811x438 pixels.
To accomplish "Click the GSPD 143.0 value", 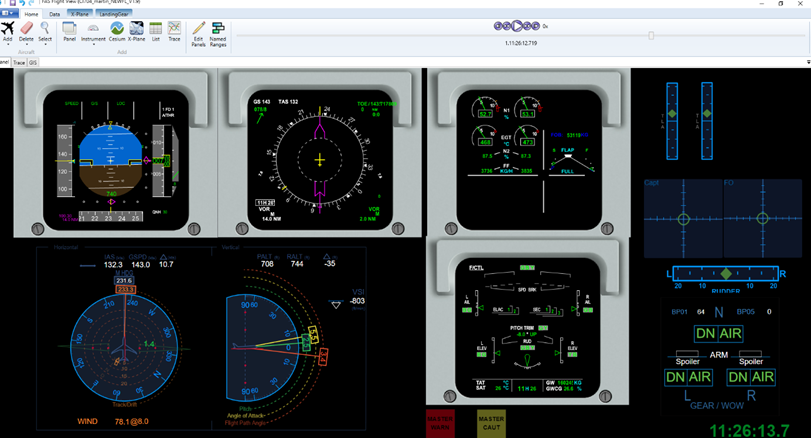I will coord(140,264).
